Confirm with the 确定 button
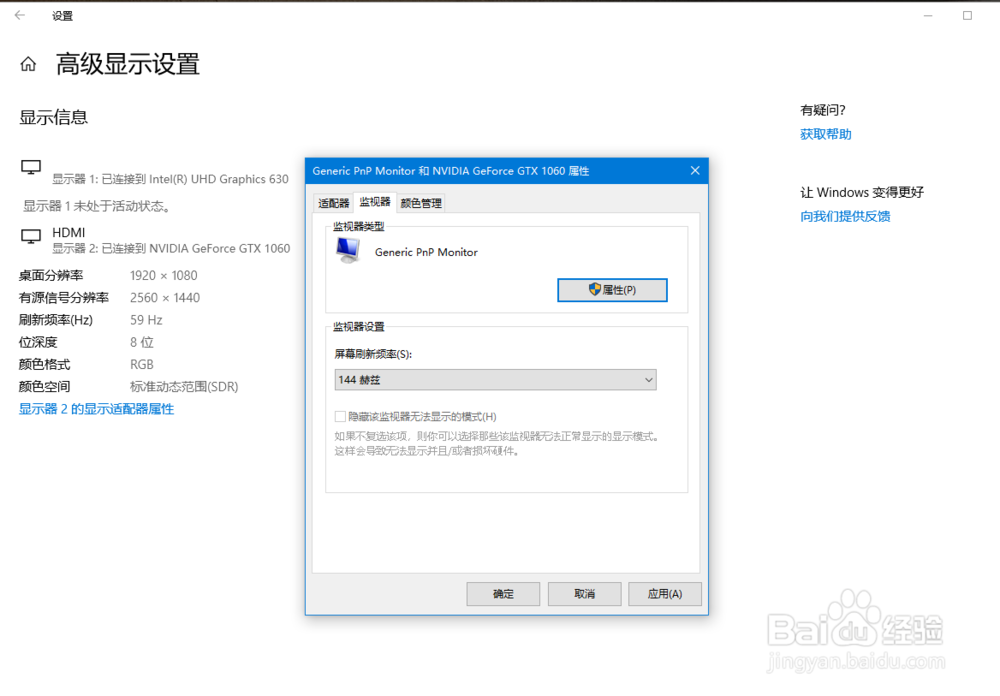 503,594
